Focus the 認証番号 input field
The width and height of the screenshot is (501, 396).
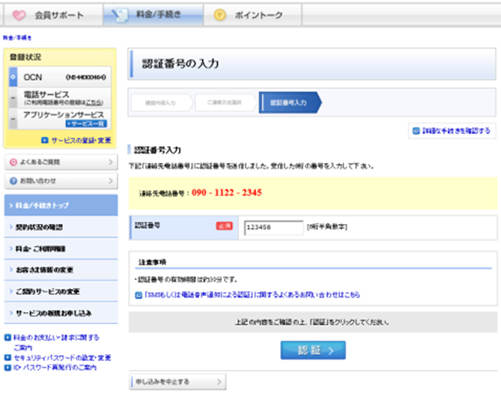274,227
